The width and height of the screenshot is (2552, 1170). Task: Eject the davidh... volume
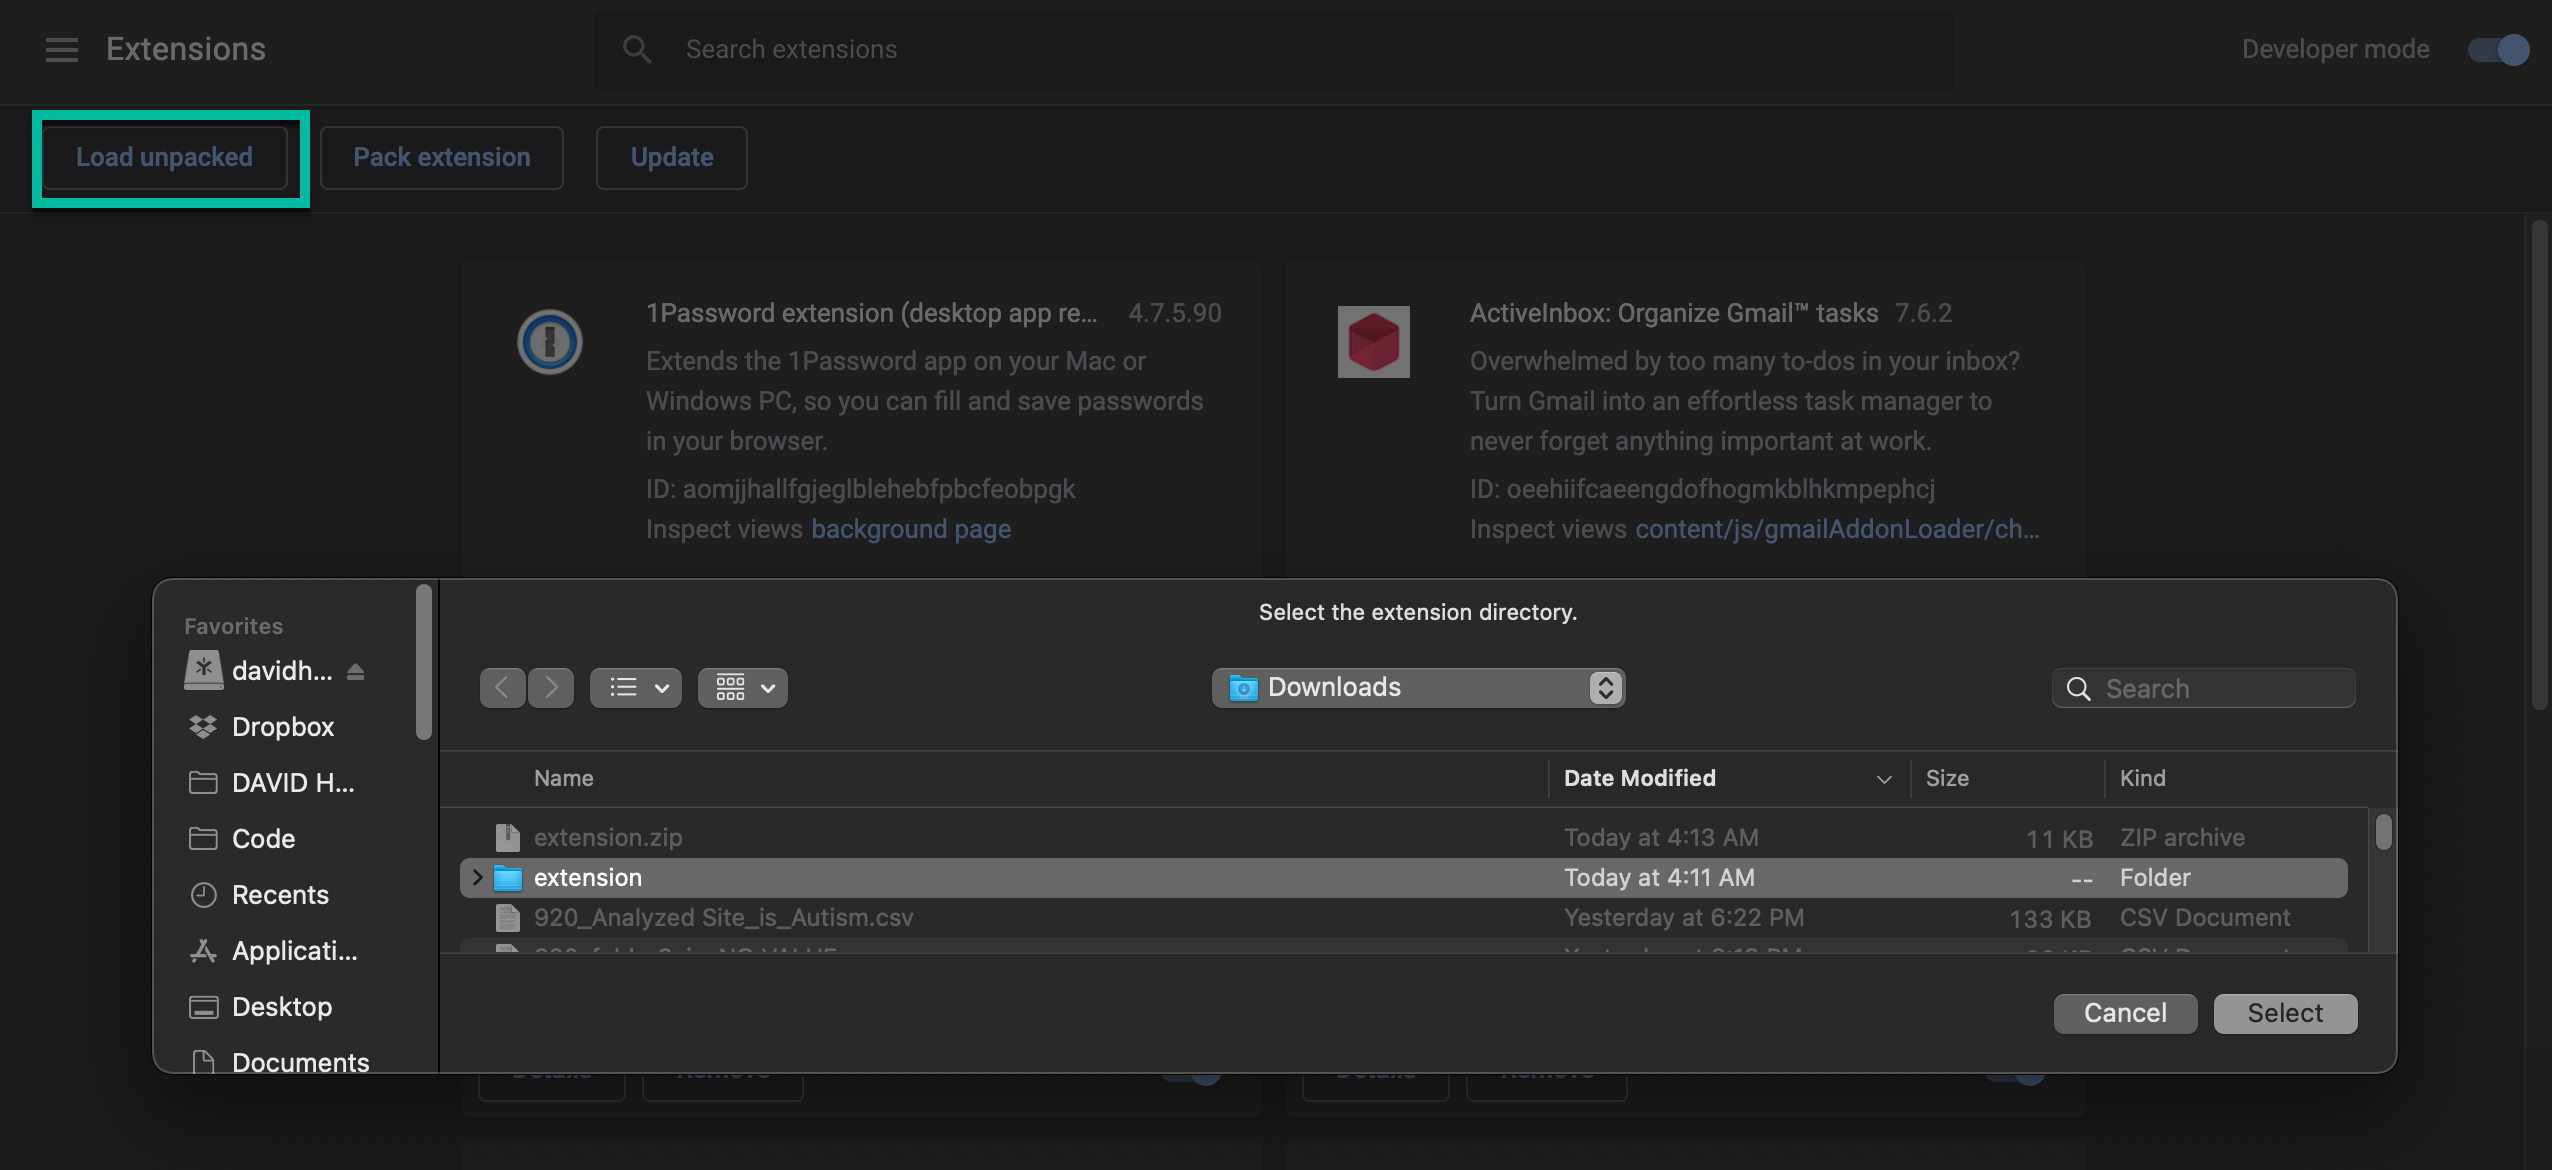point(355,672)
